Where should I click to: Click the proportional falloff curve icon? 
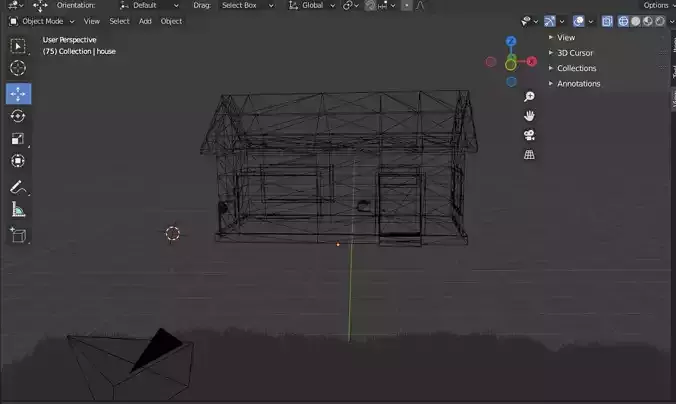click(420, 6)
